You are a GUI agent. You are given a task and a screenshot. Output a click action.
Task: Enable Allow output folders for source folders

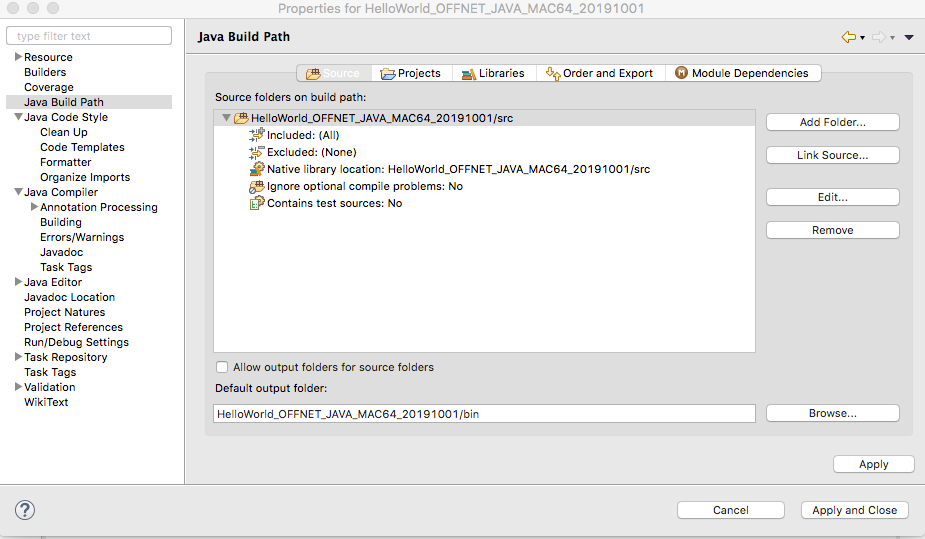(222, 367)
